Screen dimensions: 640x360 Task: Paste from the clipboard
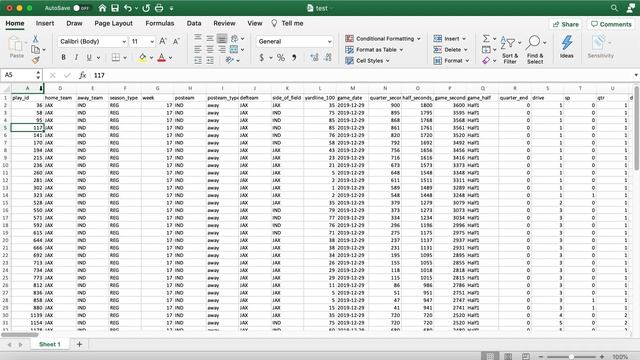[16, 47]
